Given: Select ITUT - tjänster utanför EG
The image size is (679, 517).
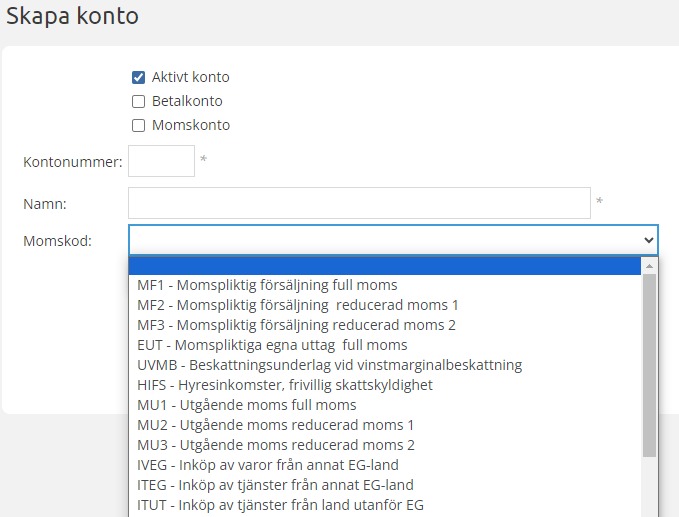Looking at the screenshot, I should 280,505.
